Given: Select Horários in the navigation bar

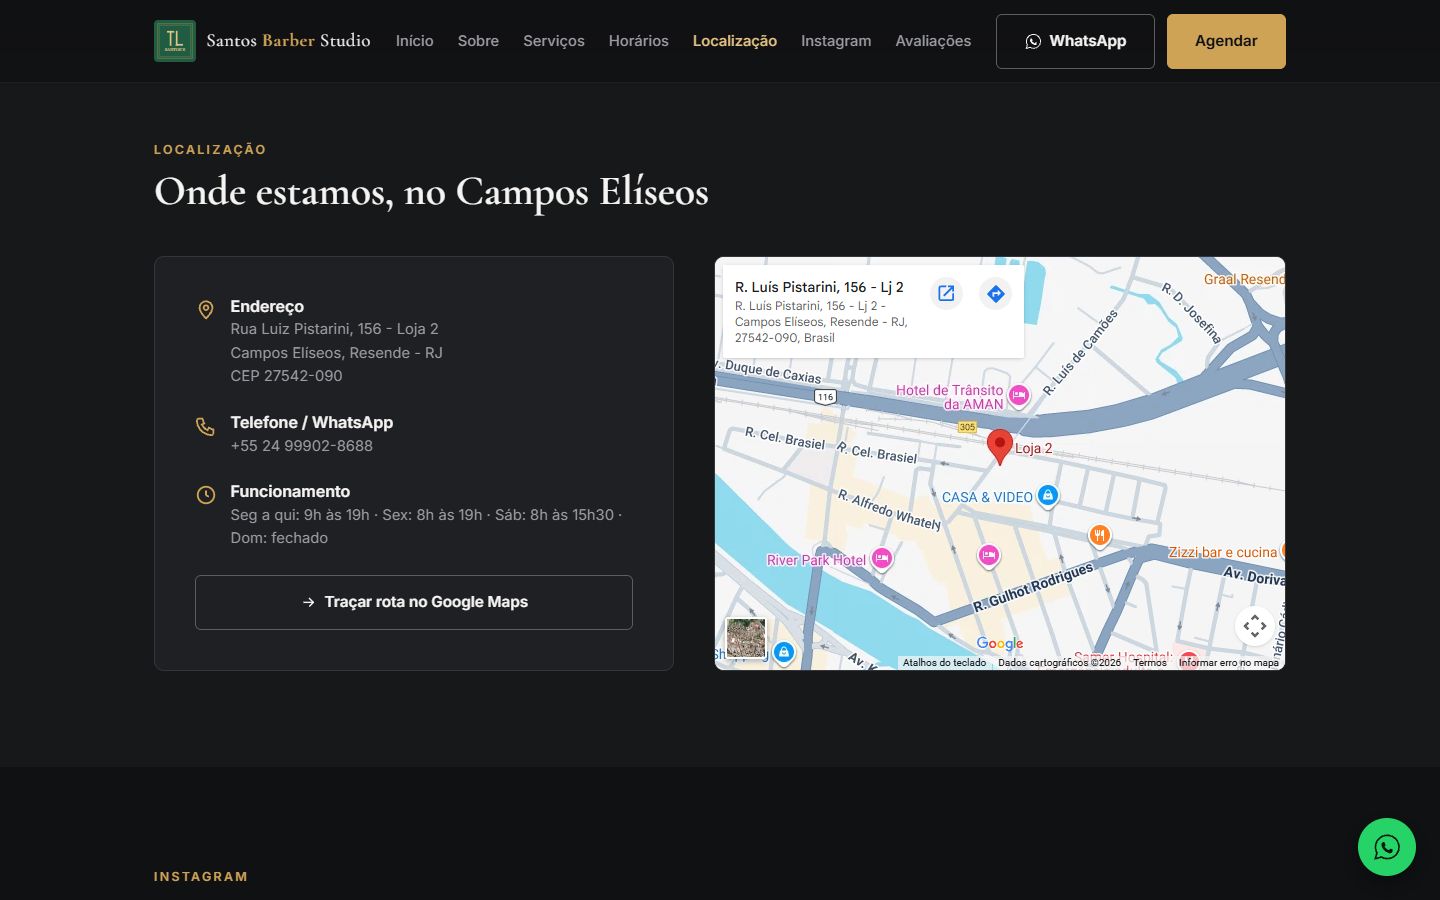Looking at the screenshot, I should point(639,41).
